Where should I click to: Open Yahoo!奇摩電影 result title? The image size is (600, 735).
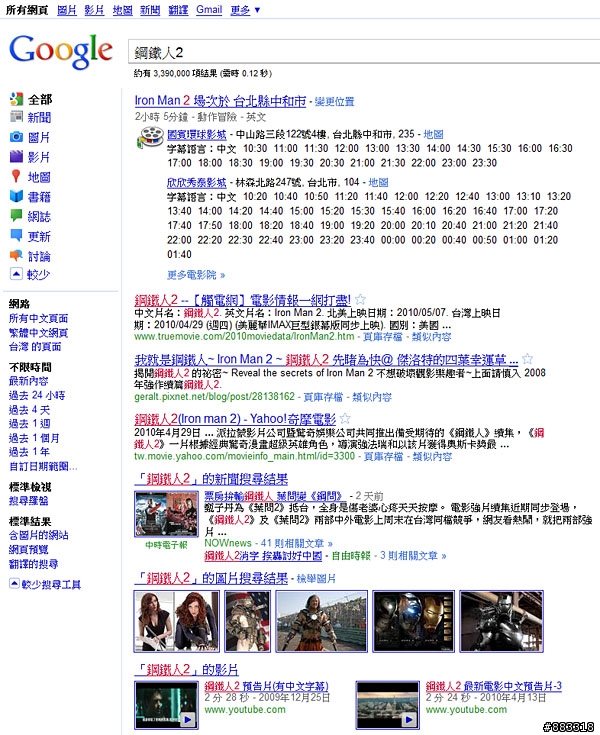coord(235,419)
